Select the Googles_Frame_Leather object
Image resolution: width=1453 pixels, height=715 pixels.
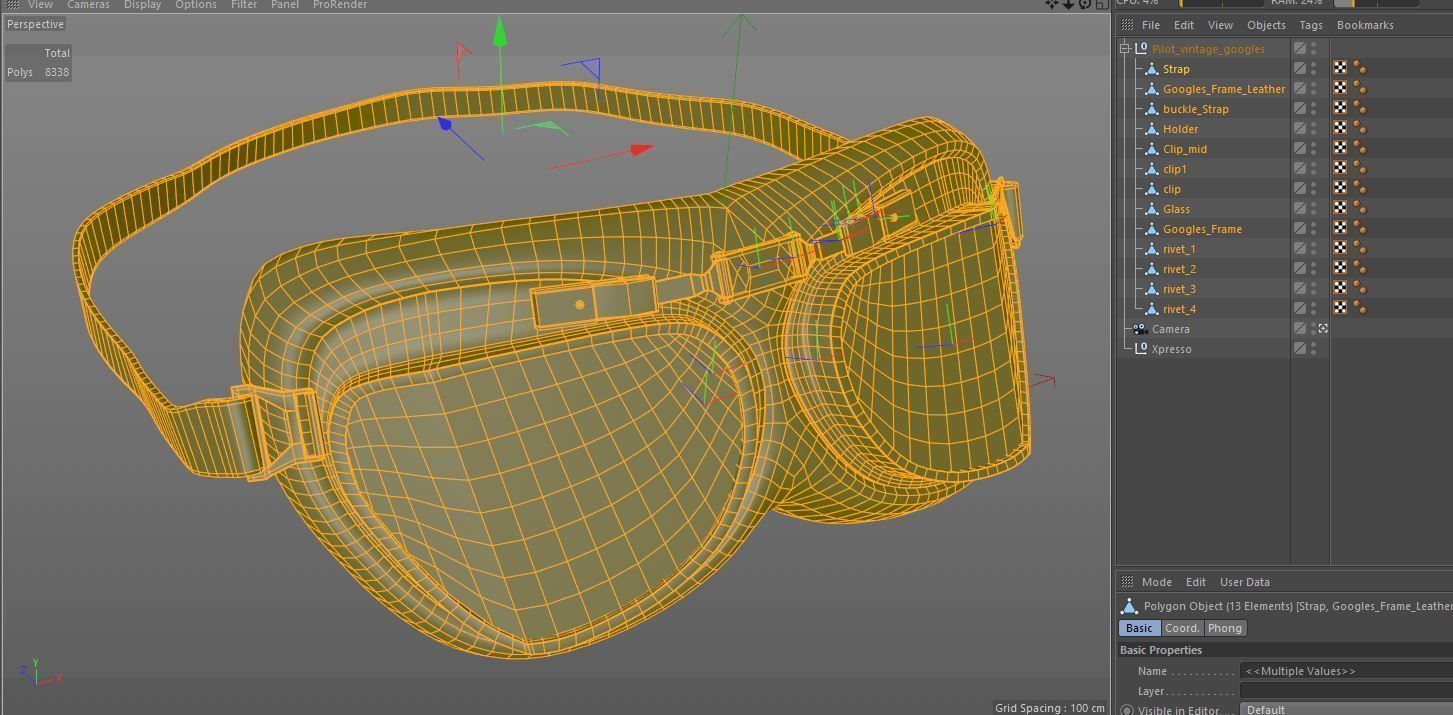pyautogui.click(x=1224, y=89)
